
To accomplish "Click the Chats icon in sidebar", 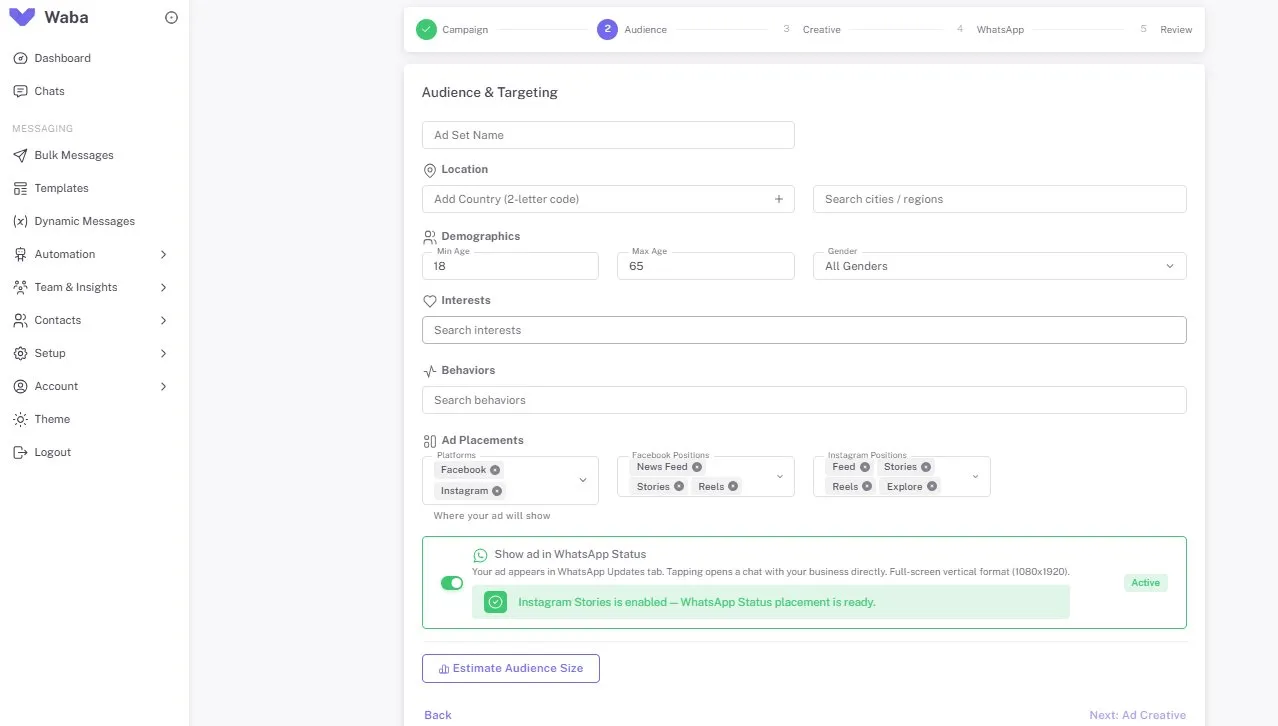I will coord(20,91).
